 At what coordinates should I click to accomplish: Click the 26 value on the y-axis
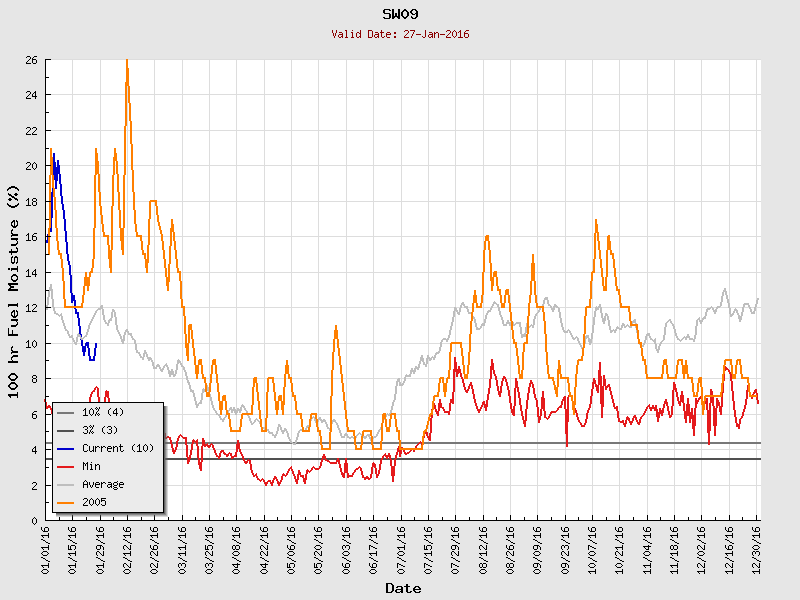tap(32, 60)
